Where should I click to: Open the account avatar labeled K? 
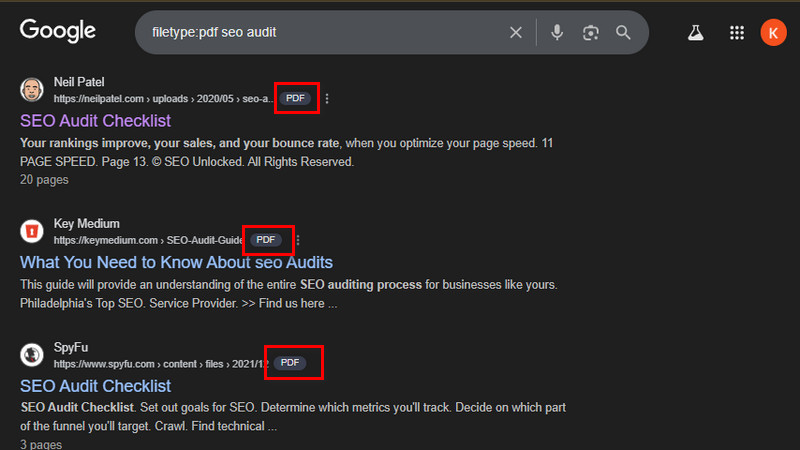(773, 33)
